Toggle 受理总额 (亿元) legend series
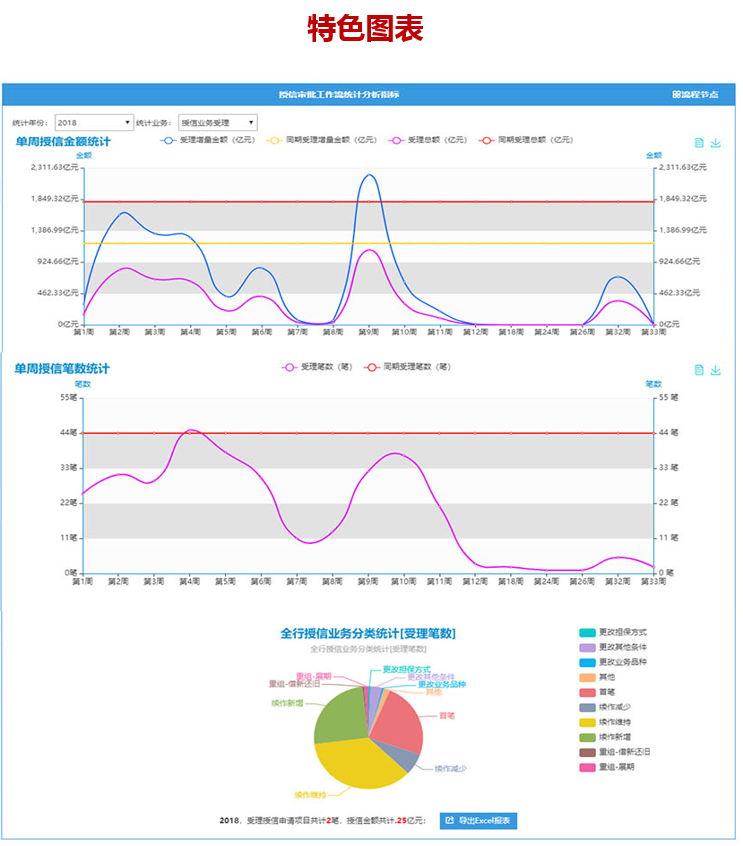 pyautogui.click(x=428, y=140)
